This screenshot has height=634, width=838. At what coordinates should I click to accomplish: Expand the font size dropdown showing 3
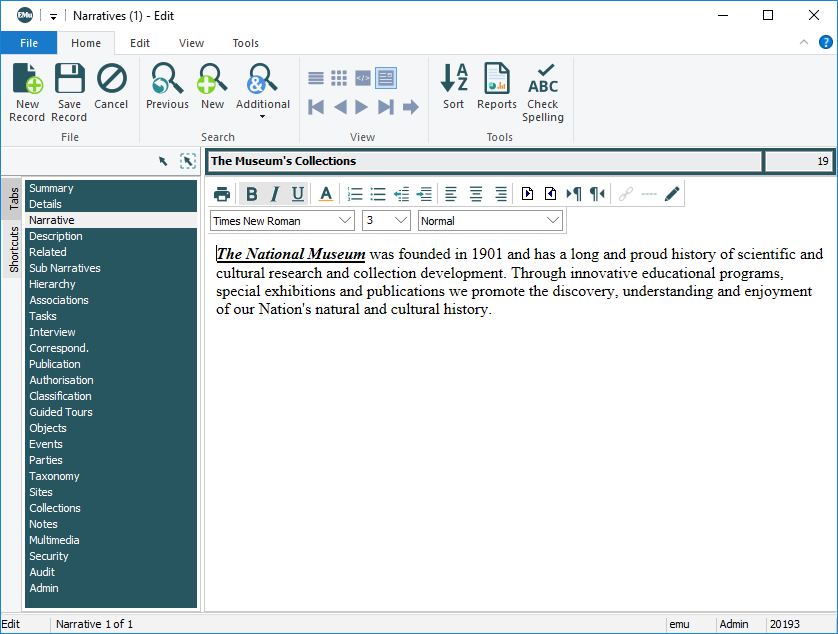(386, 221)
